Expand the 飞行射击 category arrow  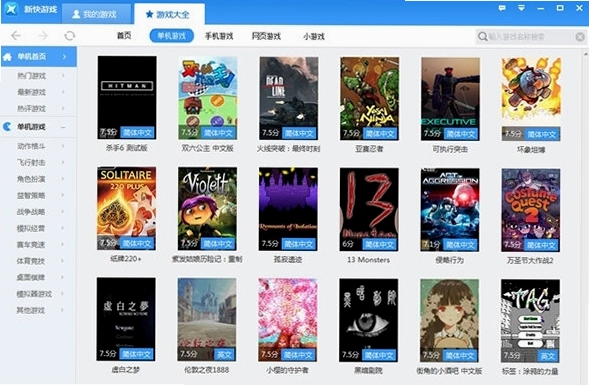click(x=63, y=162)
